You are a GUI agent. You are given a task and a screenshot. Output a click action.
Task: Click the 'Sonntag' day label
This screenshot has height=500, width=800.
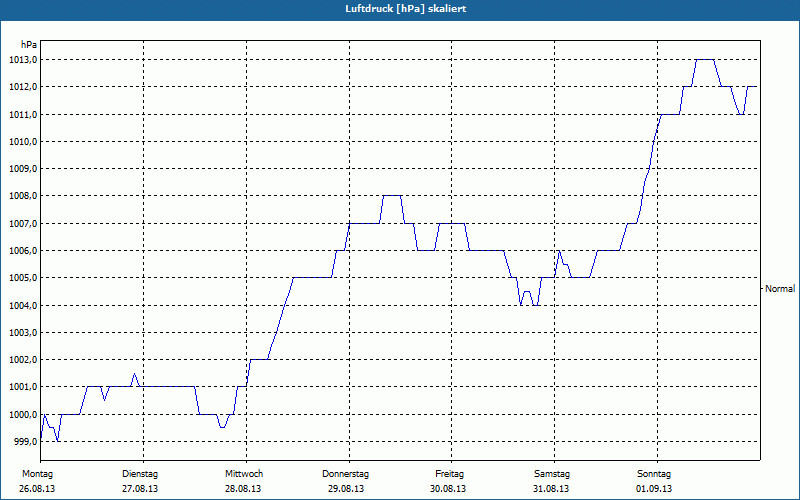point(654,474)
